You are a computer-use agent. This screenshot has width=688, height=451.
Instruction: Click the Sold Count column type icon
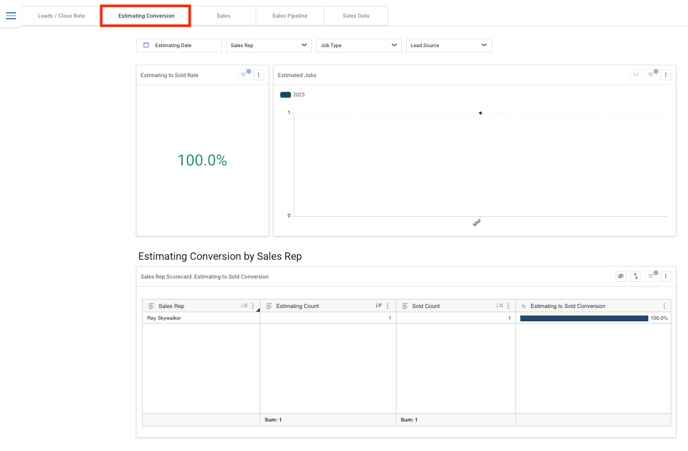(405, 306)
